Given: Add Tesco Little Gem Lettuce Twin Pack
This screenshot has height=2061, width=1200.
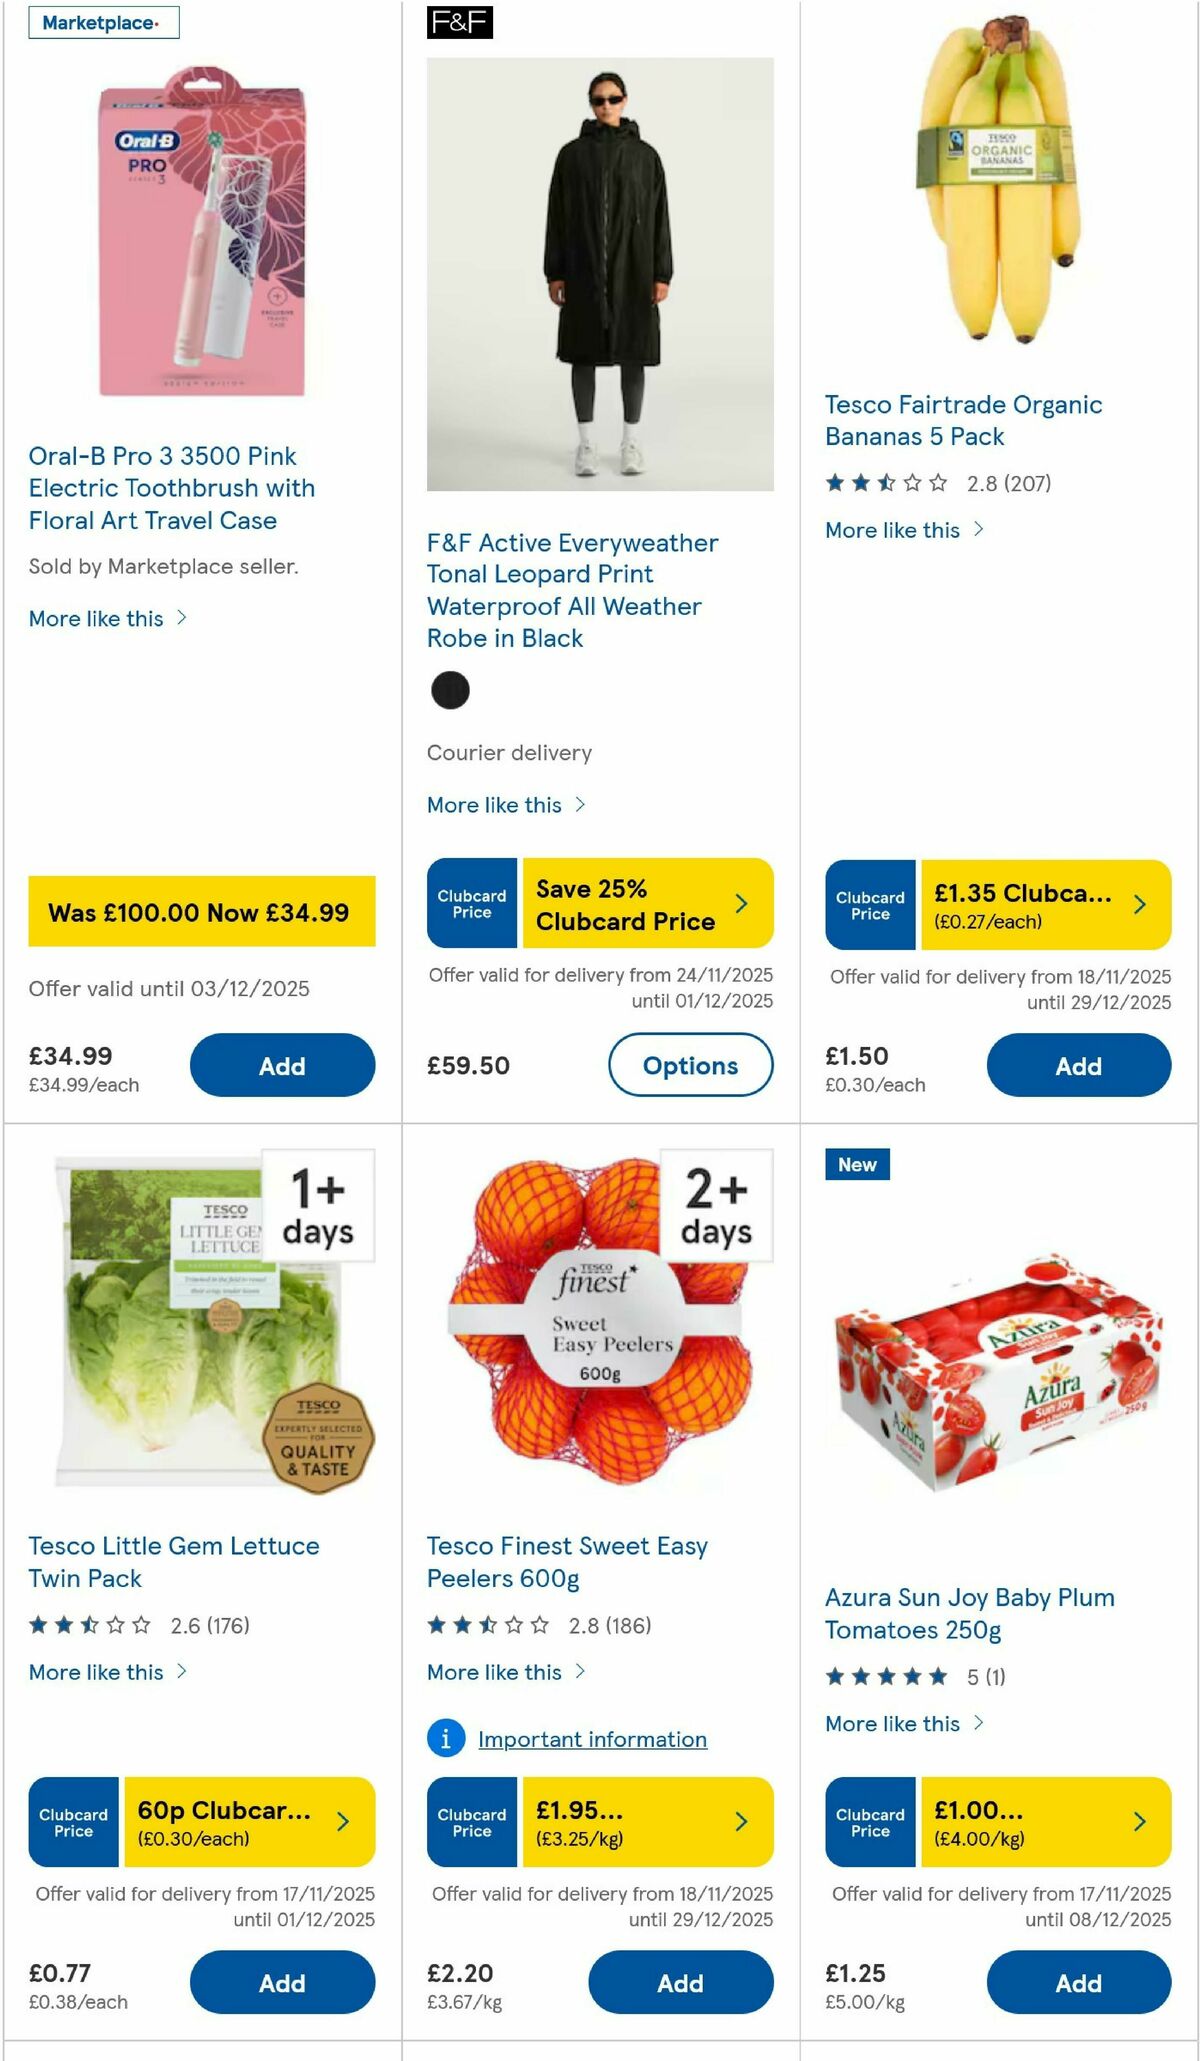Looking at the screenshot, I should [282, 1983].
